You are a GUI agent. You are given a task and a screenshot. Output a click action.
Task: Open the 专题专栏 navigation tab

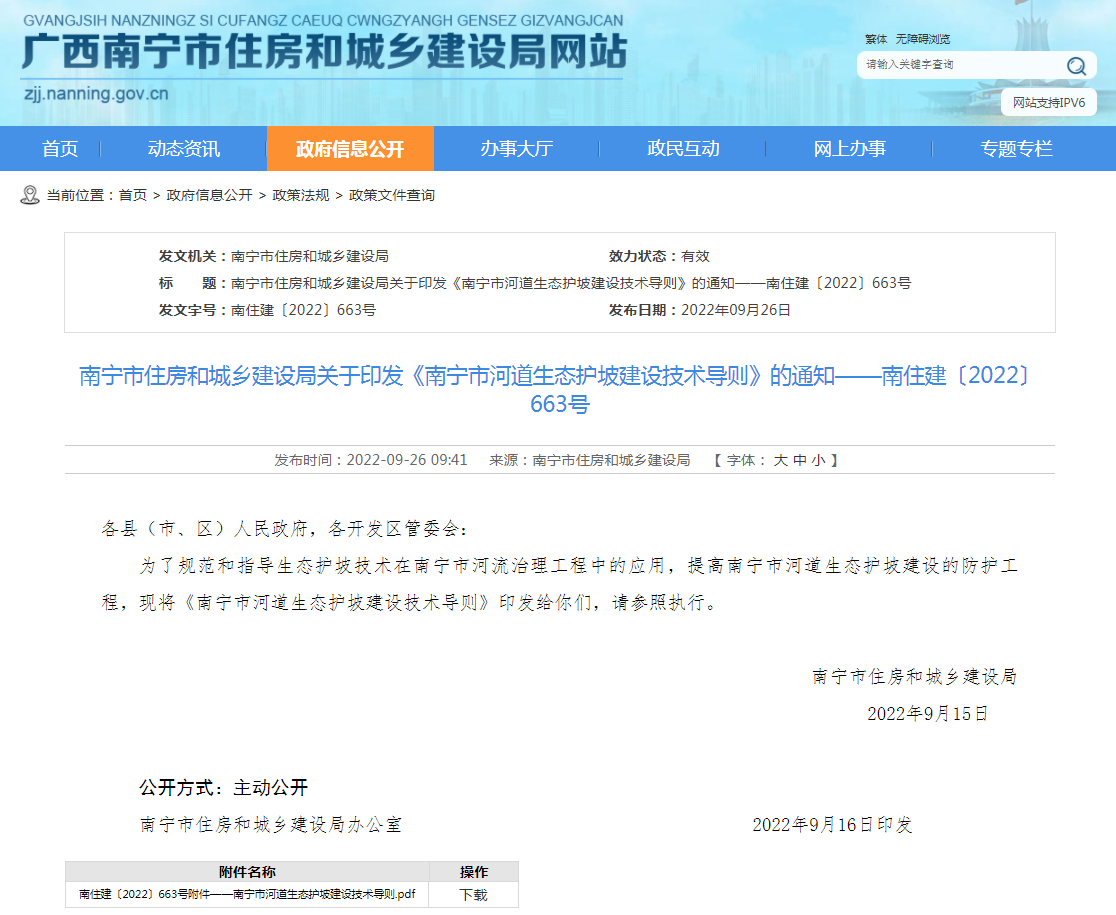click(x=1016, y=149)
